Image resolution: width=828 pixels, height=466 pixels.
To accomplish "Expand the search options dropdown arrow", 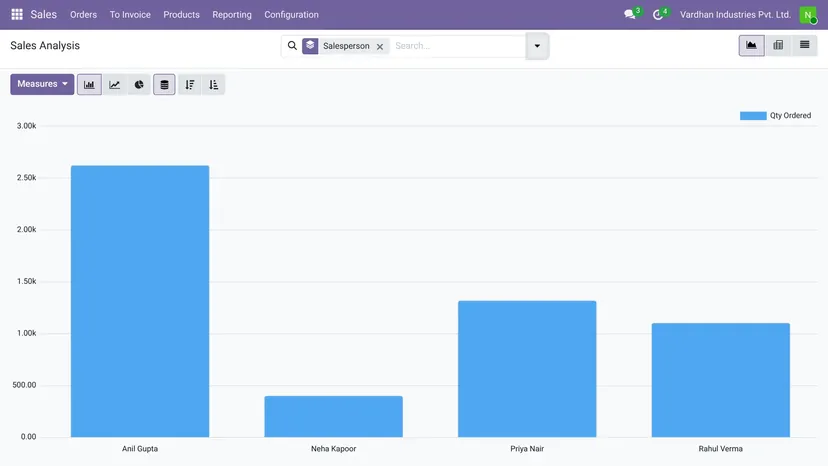I will [537, 46].
